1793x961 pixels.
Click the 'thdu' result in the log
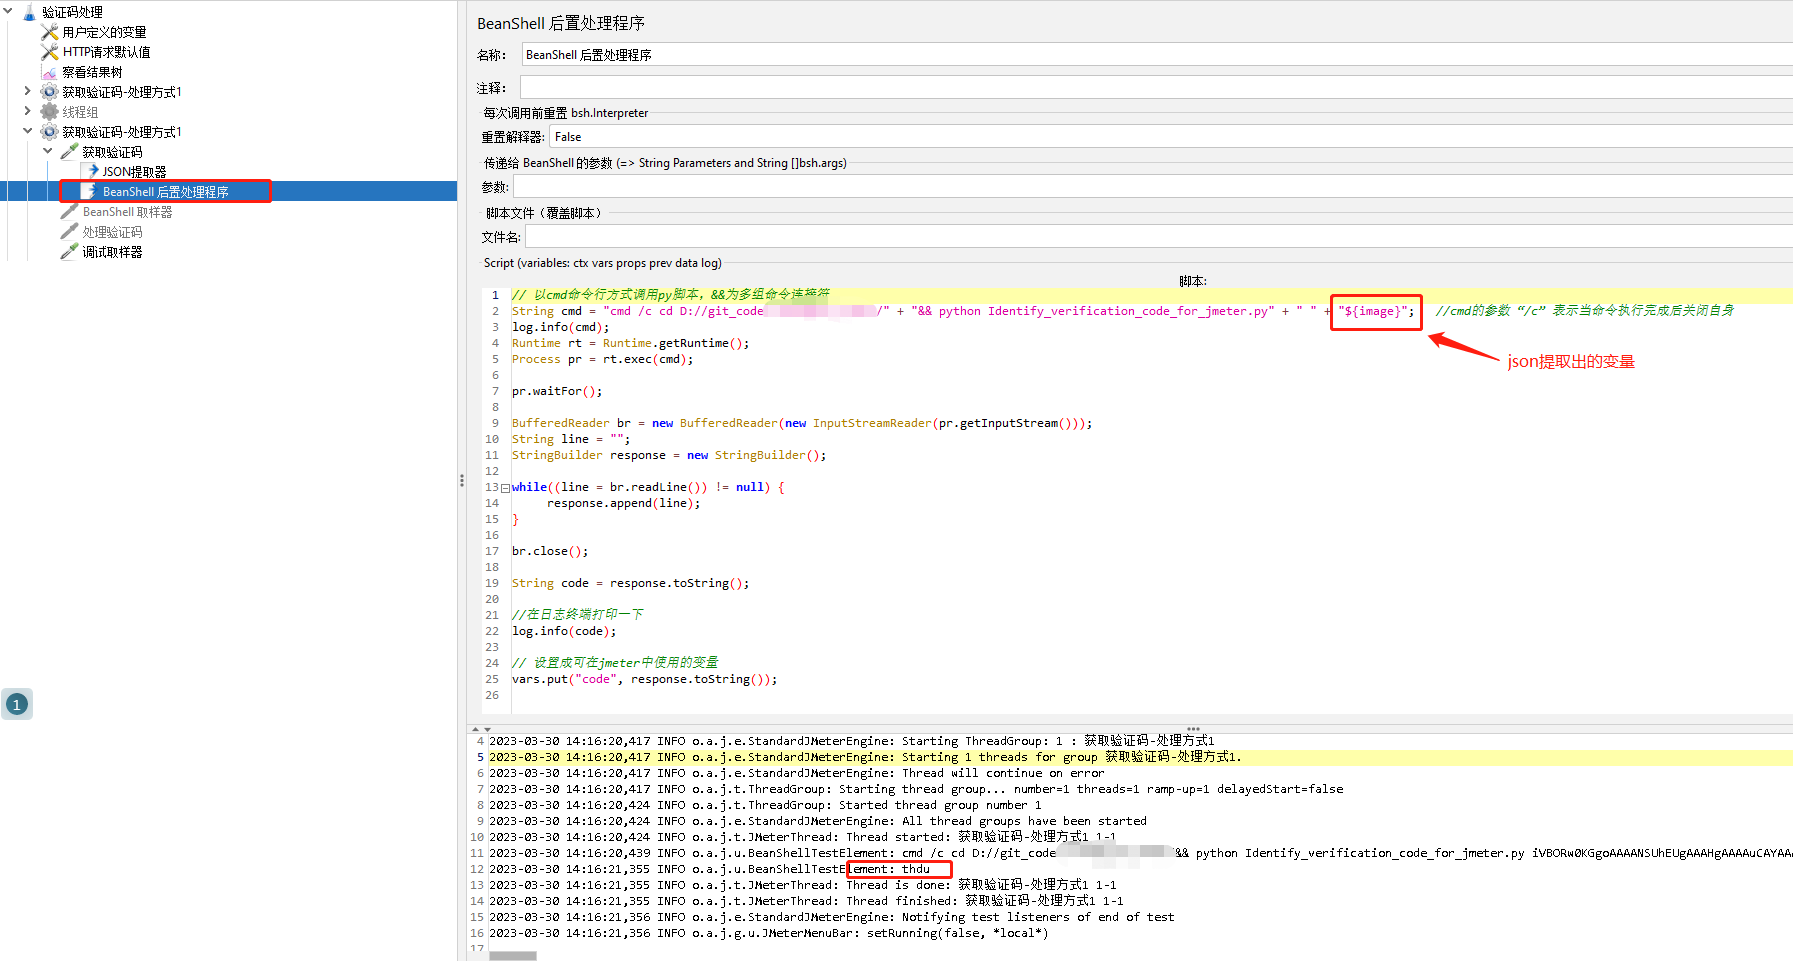tap(915, 869)
